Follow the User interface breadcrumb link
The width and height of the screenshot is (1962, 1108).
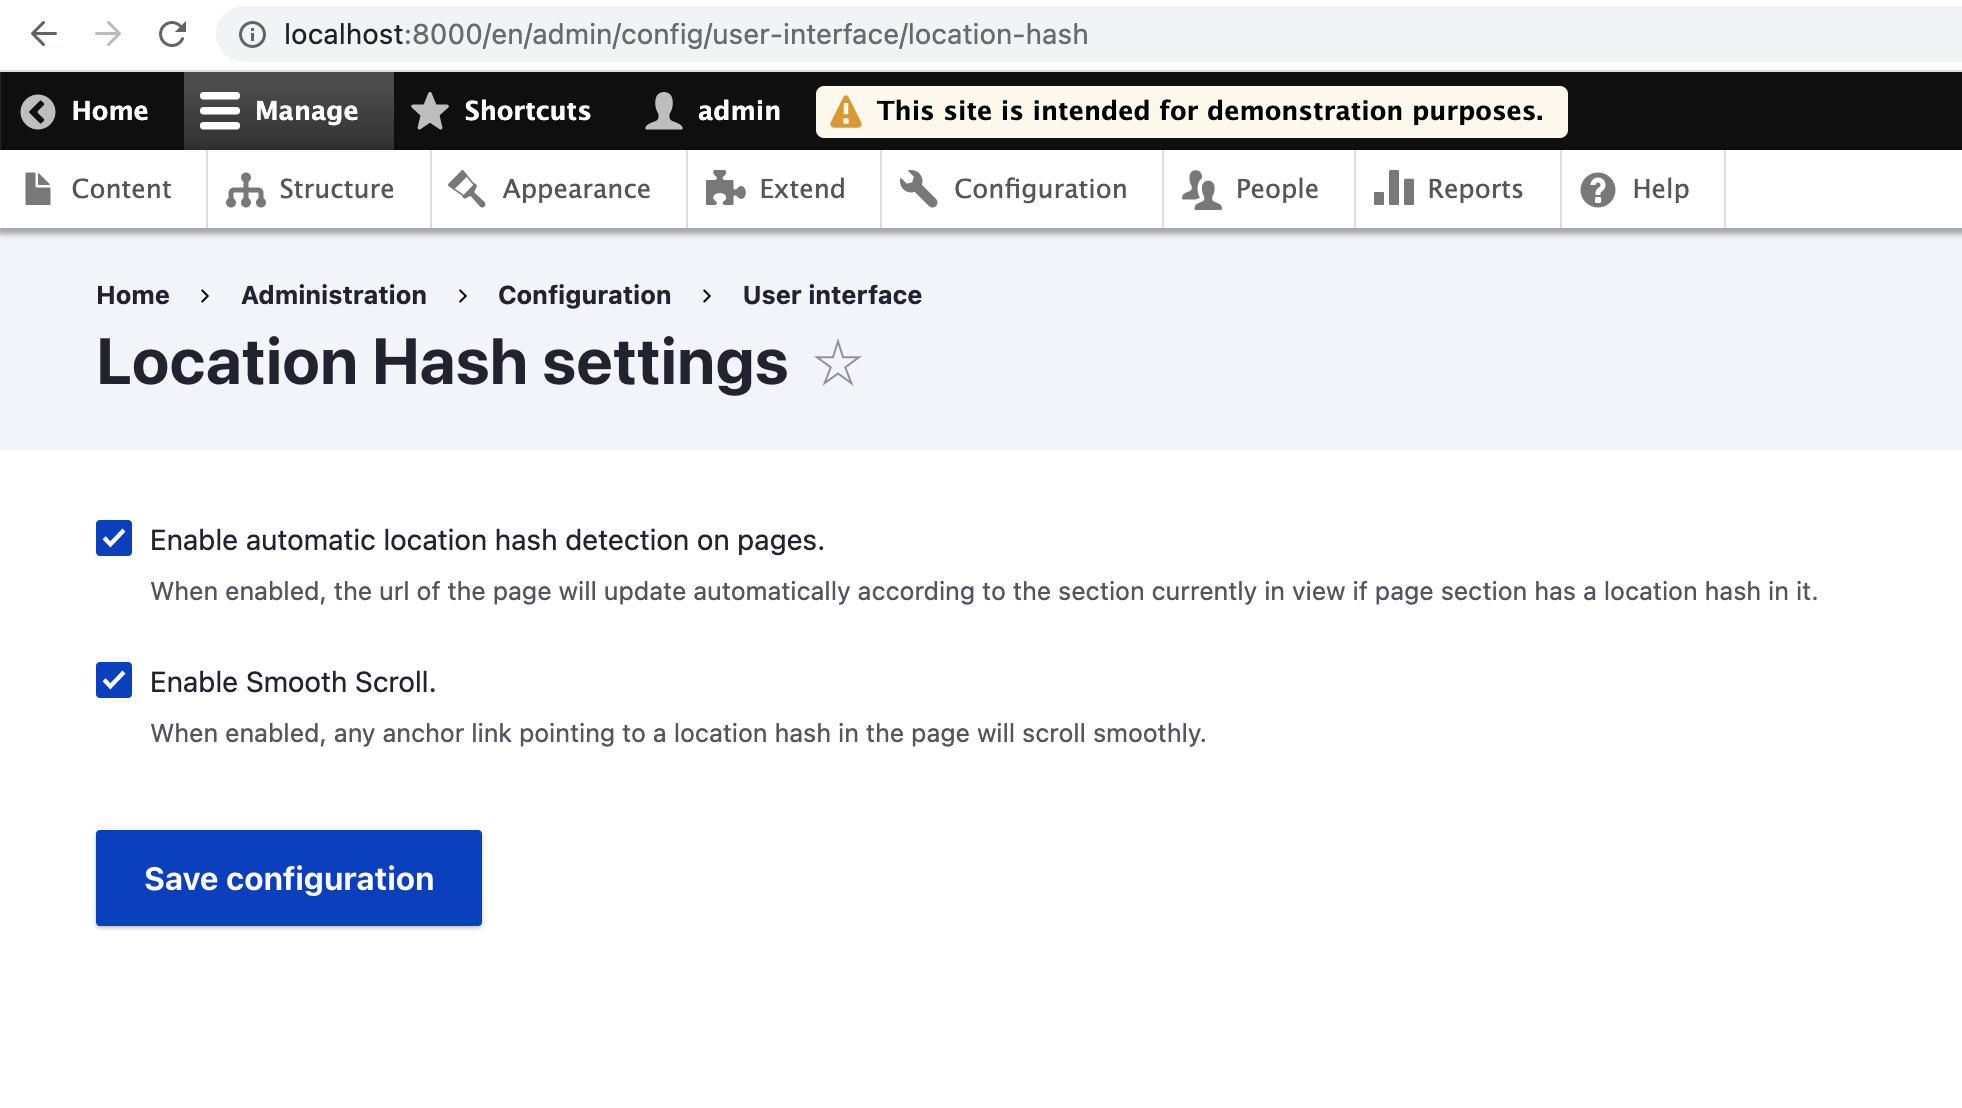(x=832, y=295)
